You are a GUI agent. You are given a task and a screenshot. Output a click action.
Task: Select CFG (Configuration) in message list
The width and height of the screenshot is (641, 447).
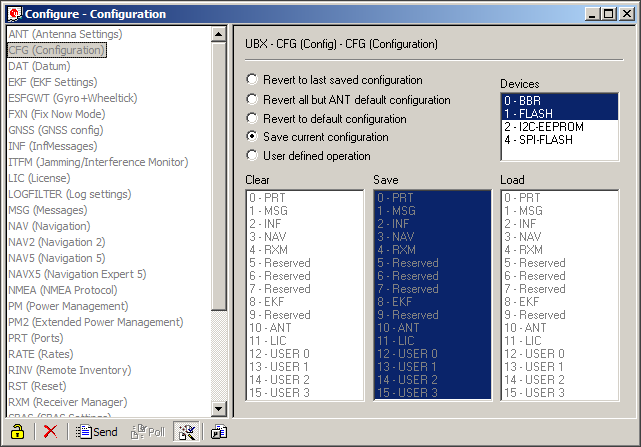coord(57,50)
